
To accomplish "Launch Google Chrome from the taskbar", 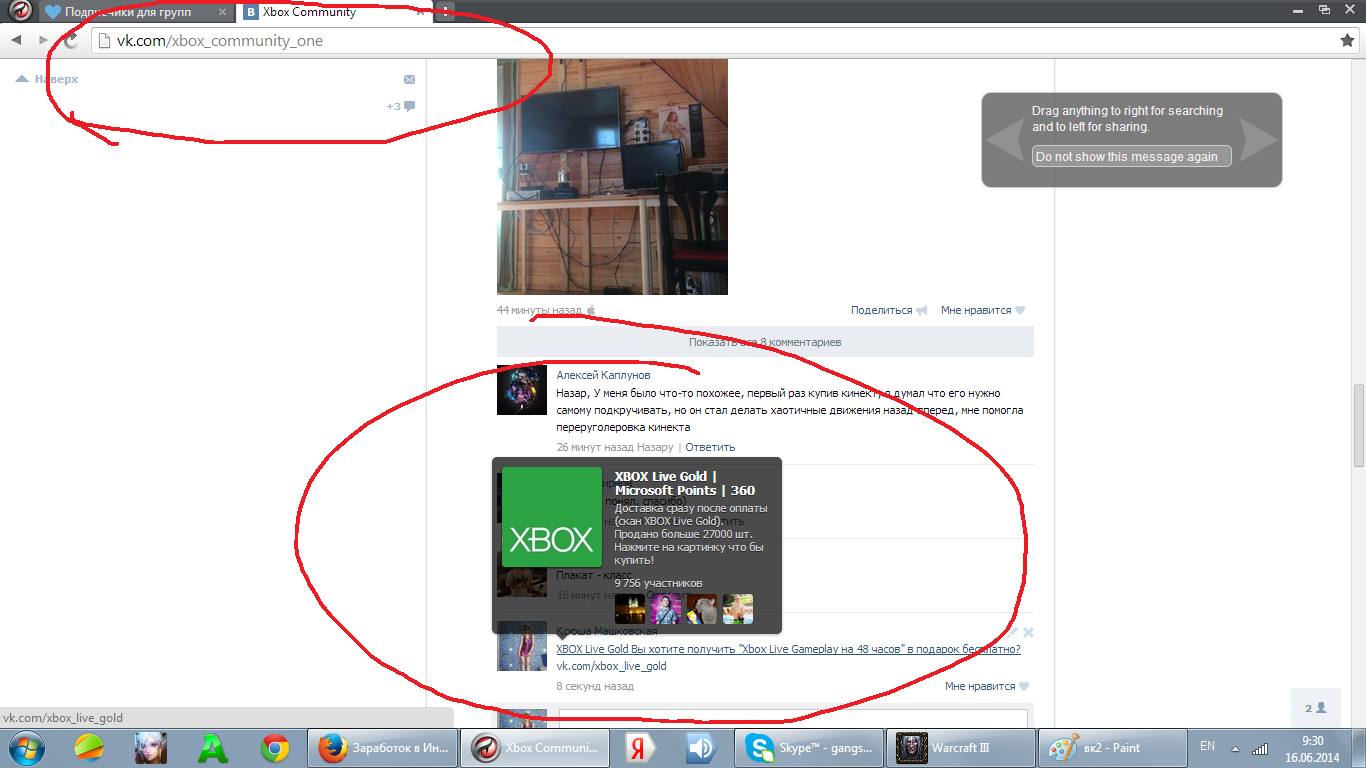I will click(x=275, y=747).
